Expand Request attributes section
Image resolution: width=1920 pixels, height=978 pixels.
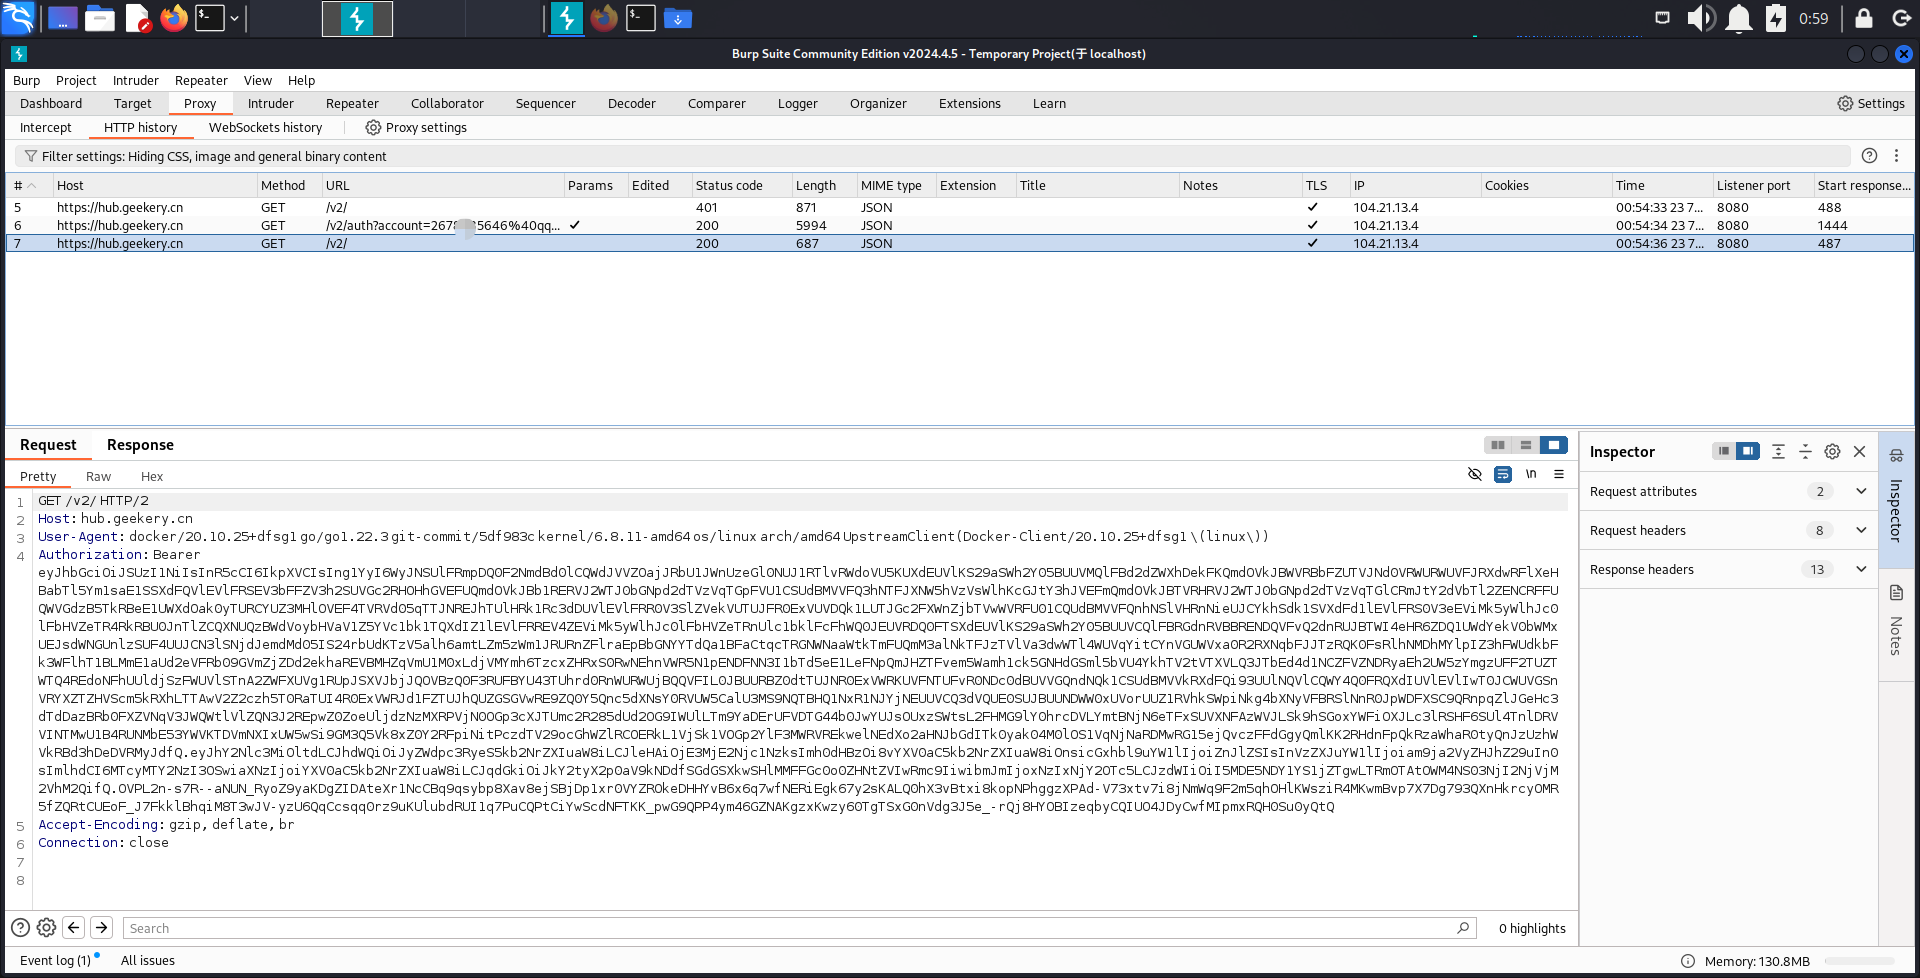tap(1860, 491)
